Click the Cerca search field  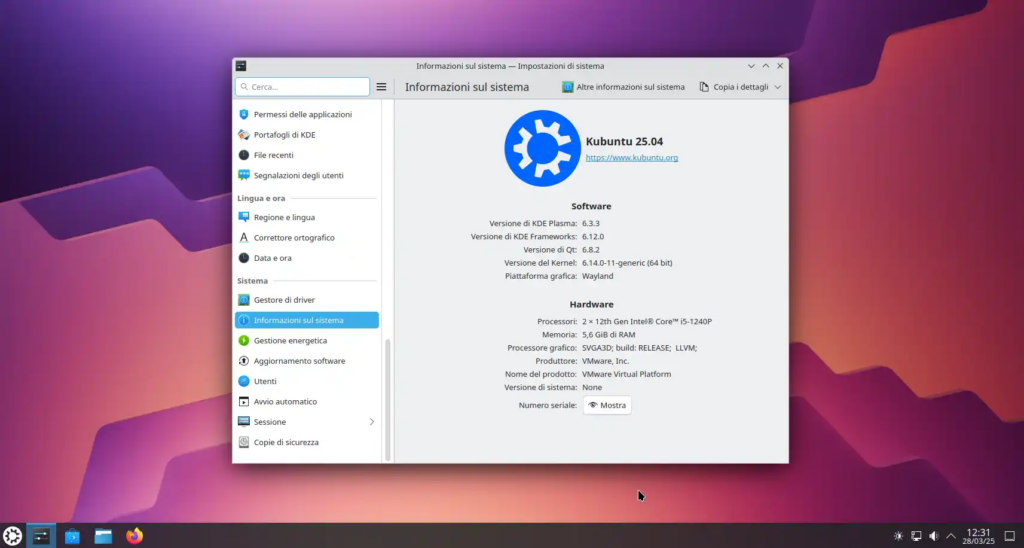click(302, 87)
